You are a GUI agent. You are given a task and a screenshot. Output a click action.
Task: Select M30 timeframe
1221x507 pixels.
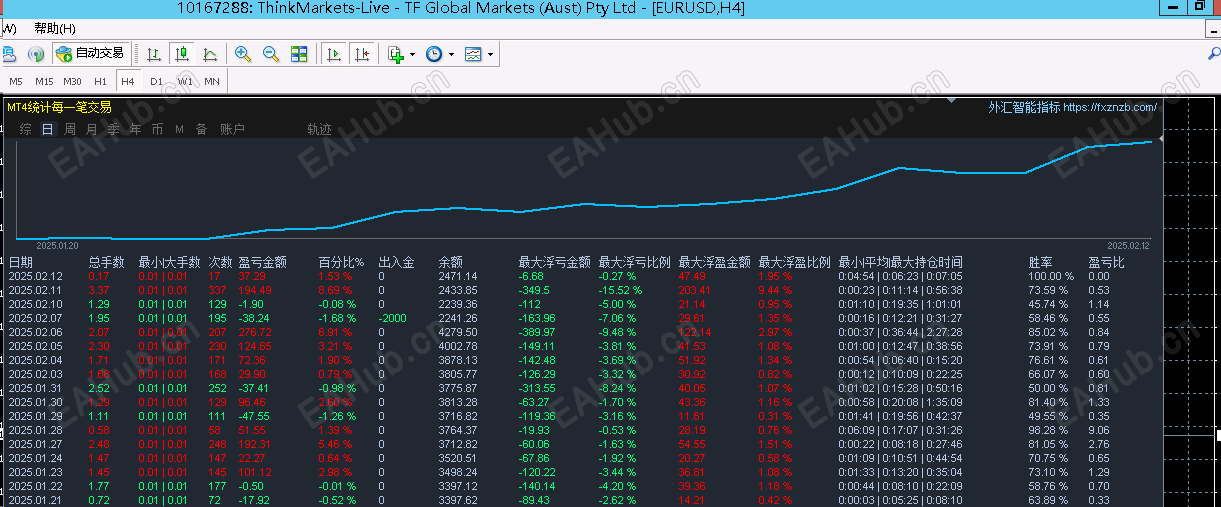coord(72,81)
